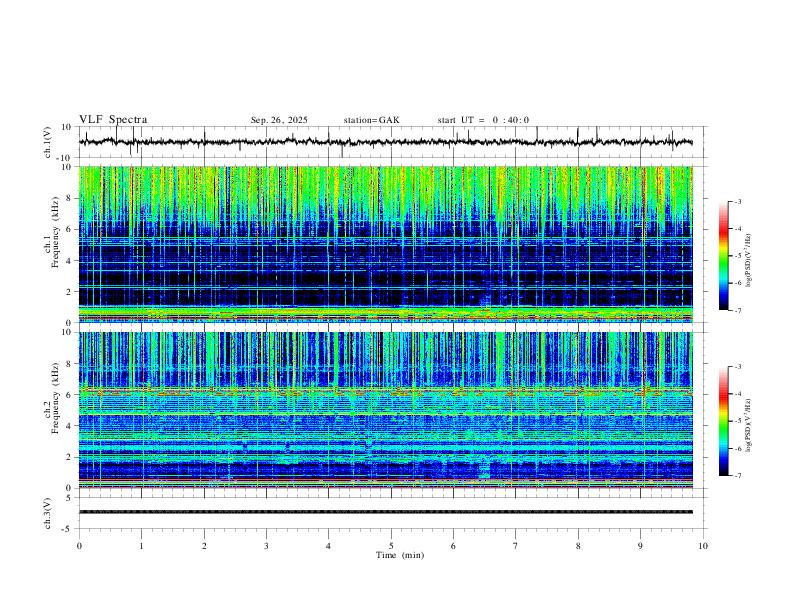Click the "8" kHz tick of ch.1 spectrogram
This screenshot has width=792, height=612.
(x=70, y=198)
